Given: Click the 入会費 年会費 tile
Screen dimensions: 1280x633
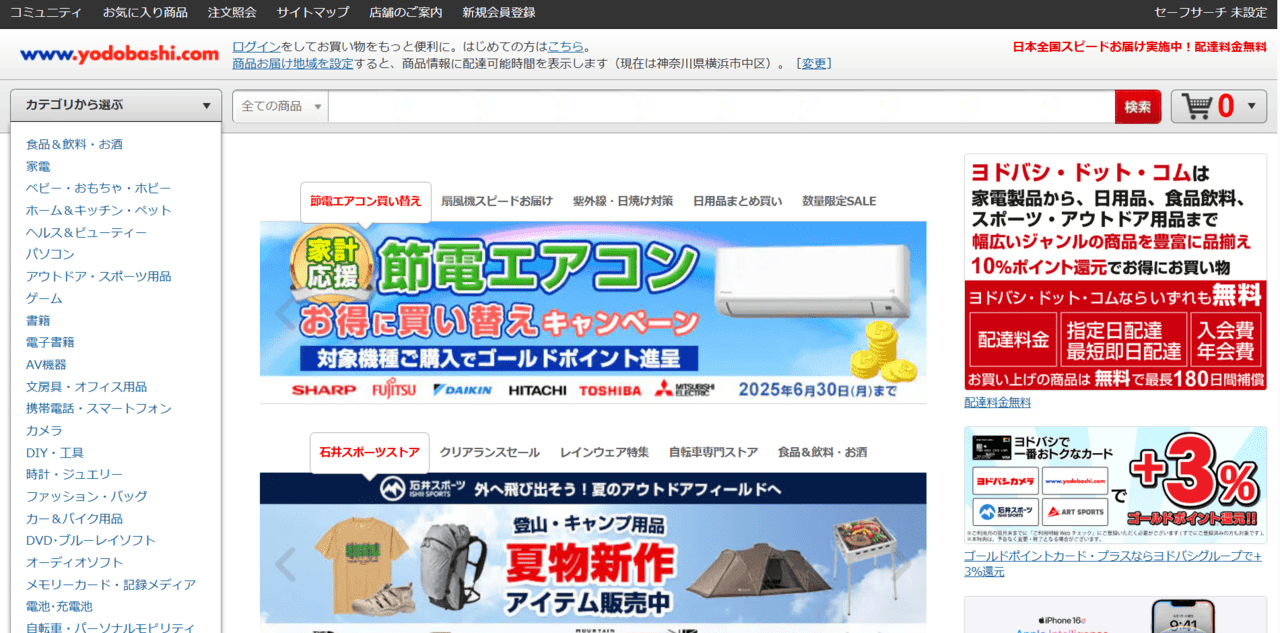Looking at the screenshot, I should (1228, 341).
